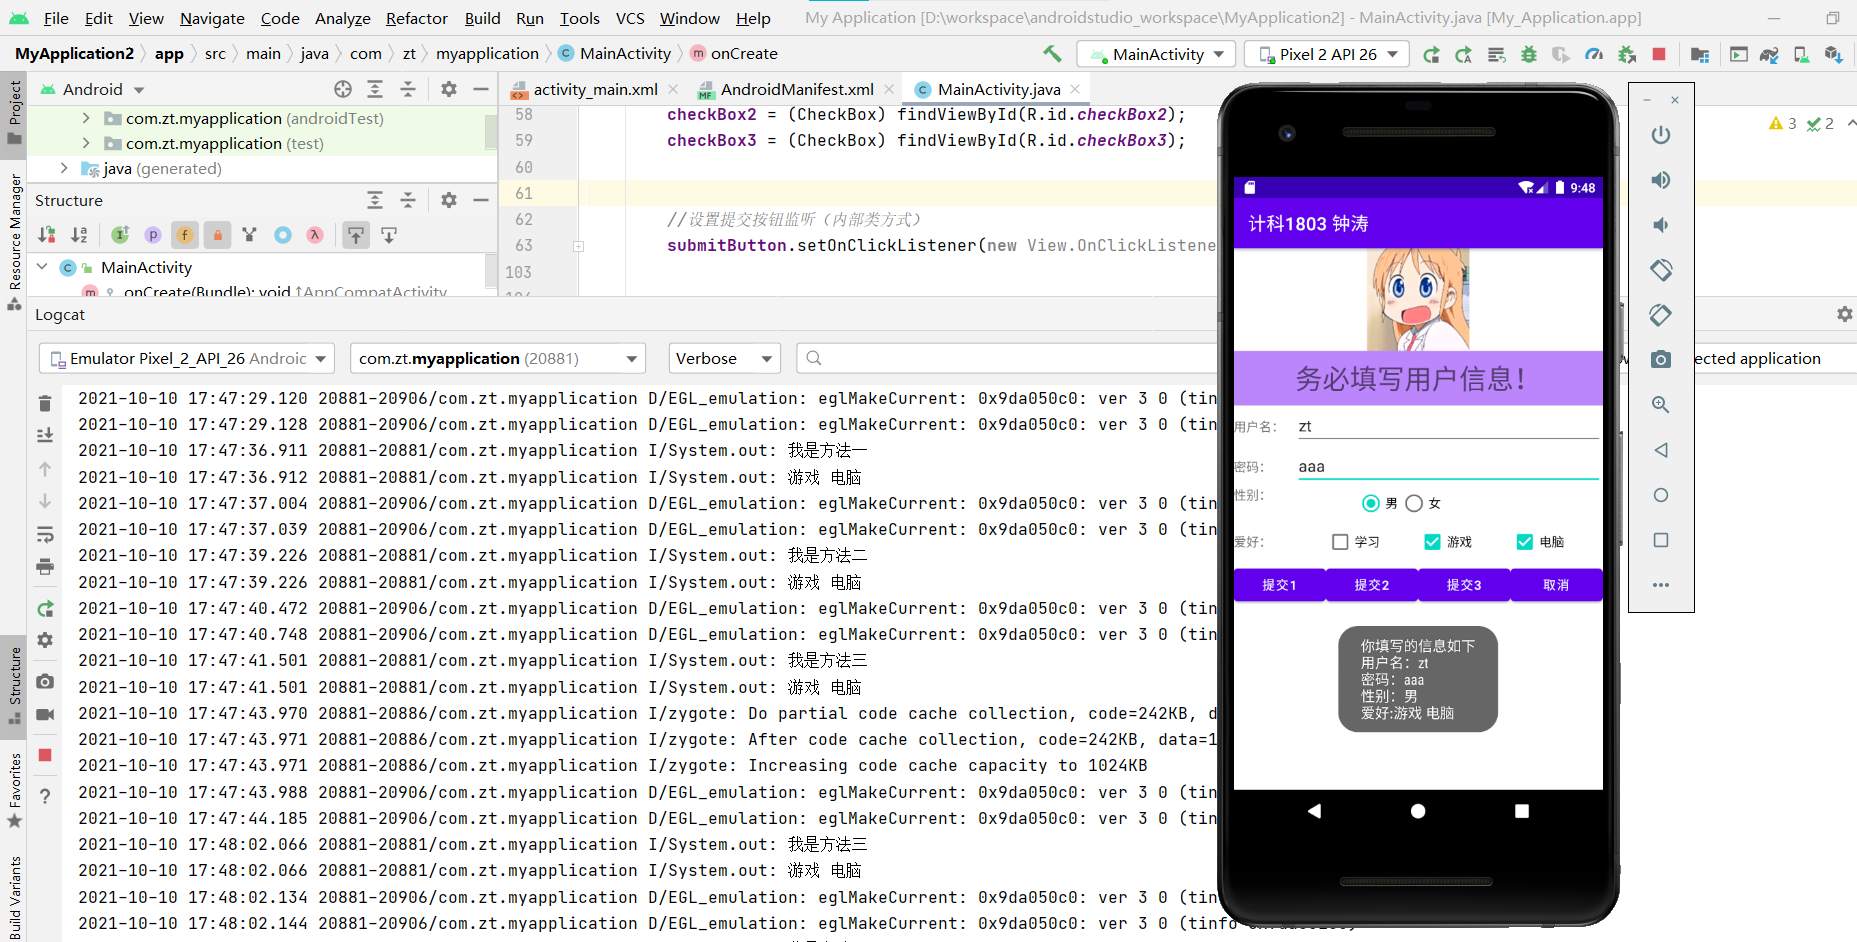Toggle Show Fields filter in Structure
This screenshot has width=1857, height=942.
pyautogui.click(x=185, y=235)
